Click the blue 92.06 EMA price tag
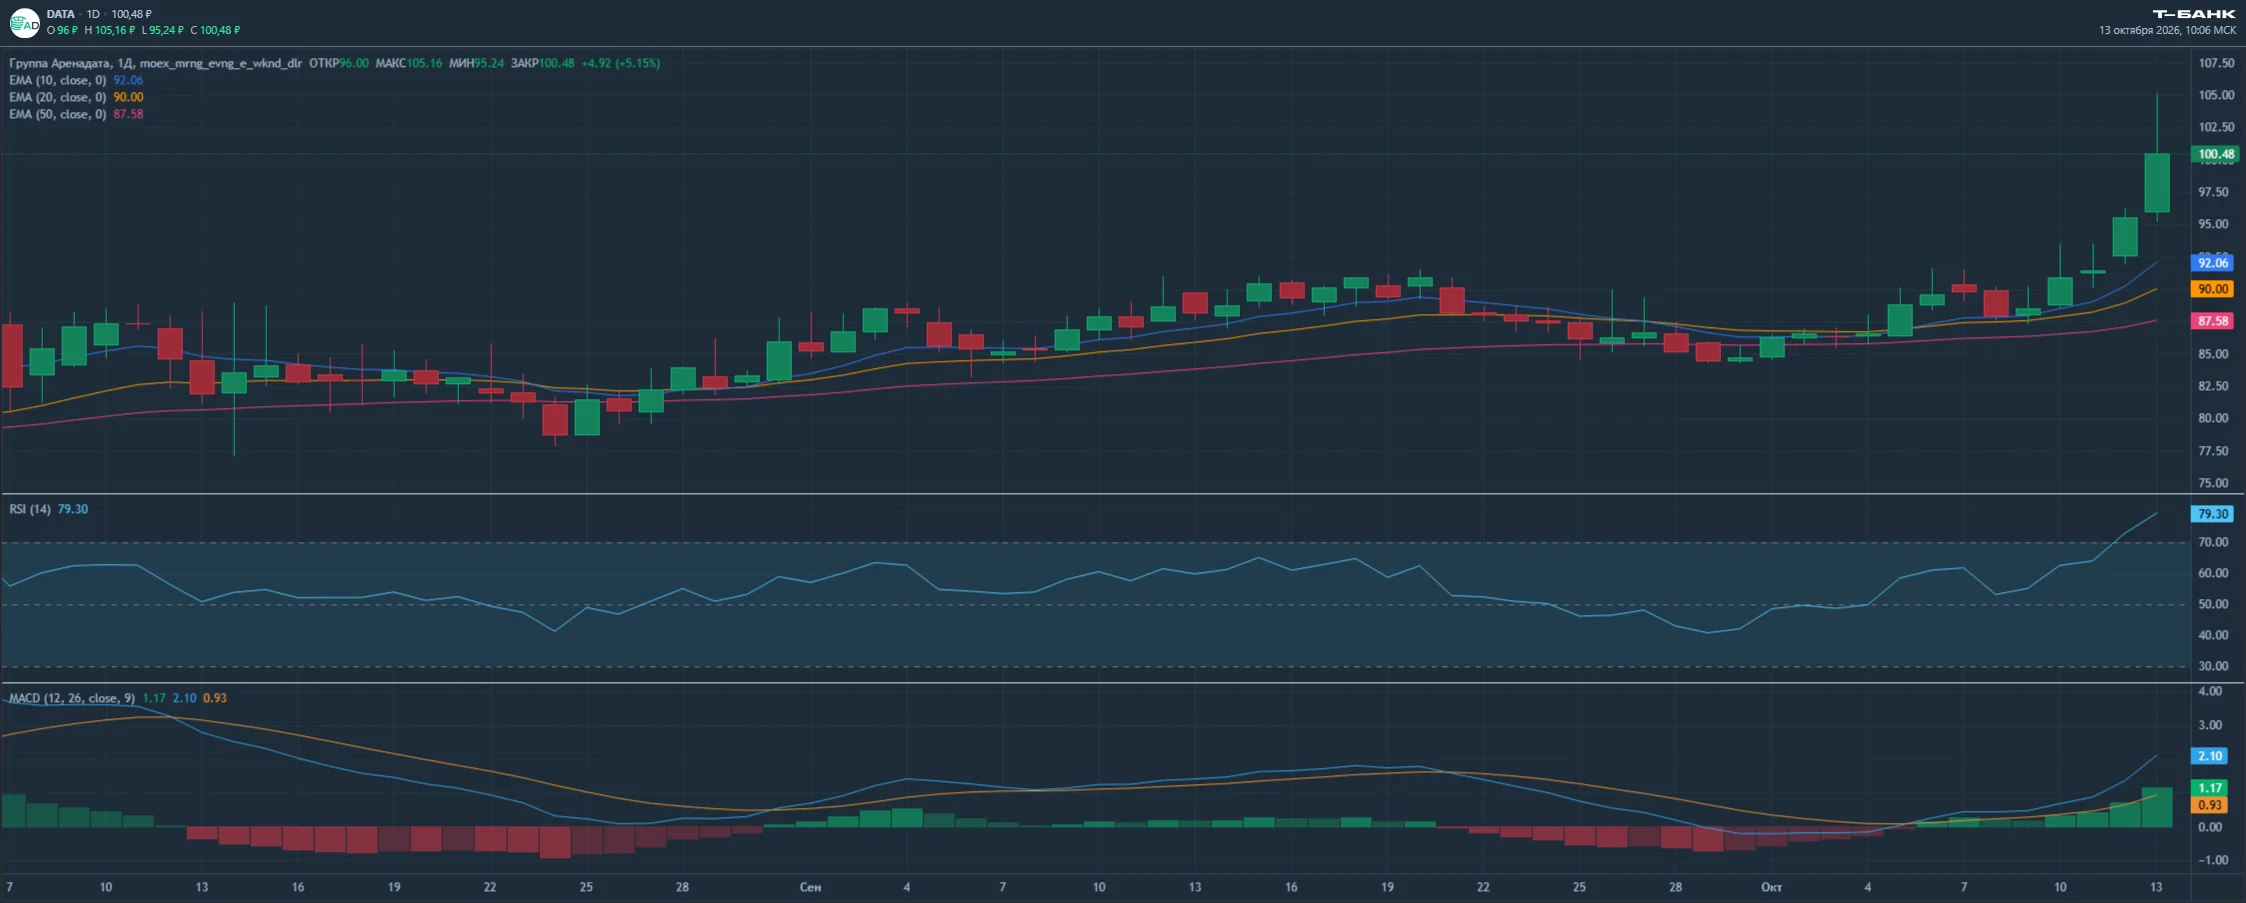2246x903 pixels. [x=2213, y=263]
